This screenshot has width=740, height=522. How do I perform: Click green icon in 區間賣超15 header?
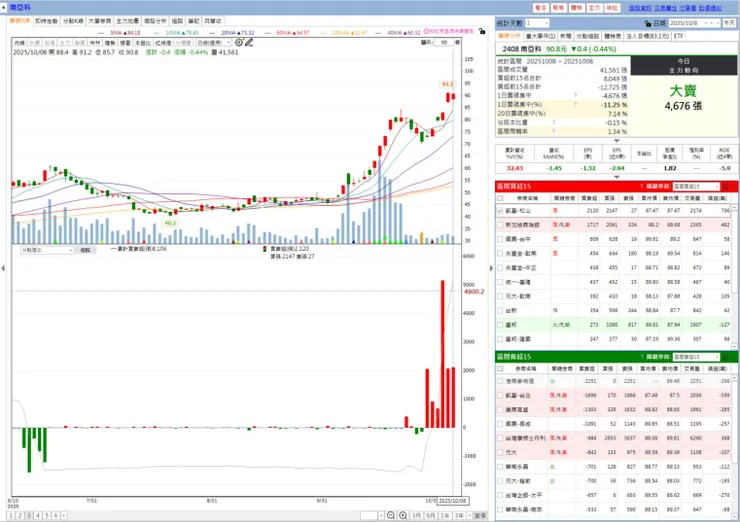coord(725,357)
